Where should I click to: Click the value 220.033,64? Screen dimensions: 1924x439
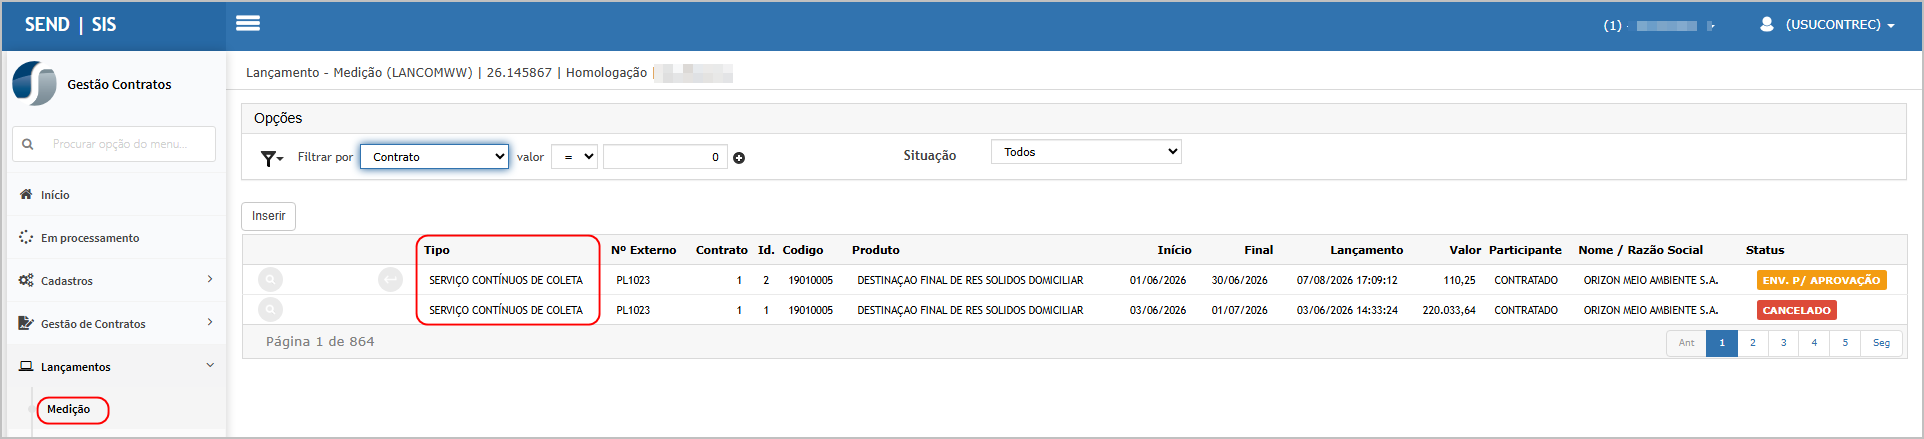point(1449,310)
